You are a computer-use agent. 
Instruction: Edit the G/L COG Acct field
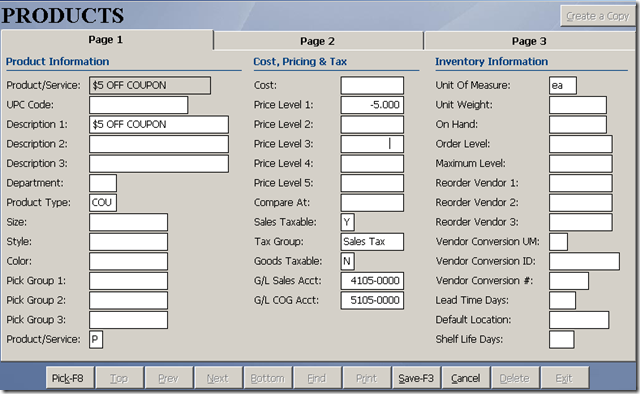[x=372, y=301]
